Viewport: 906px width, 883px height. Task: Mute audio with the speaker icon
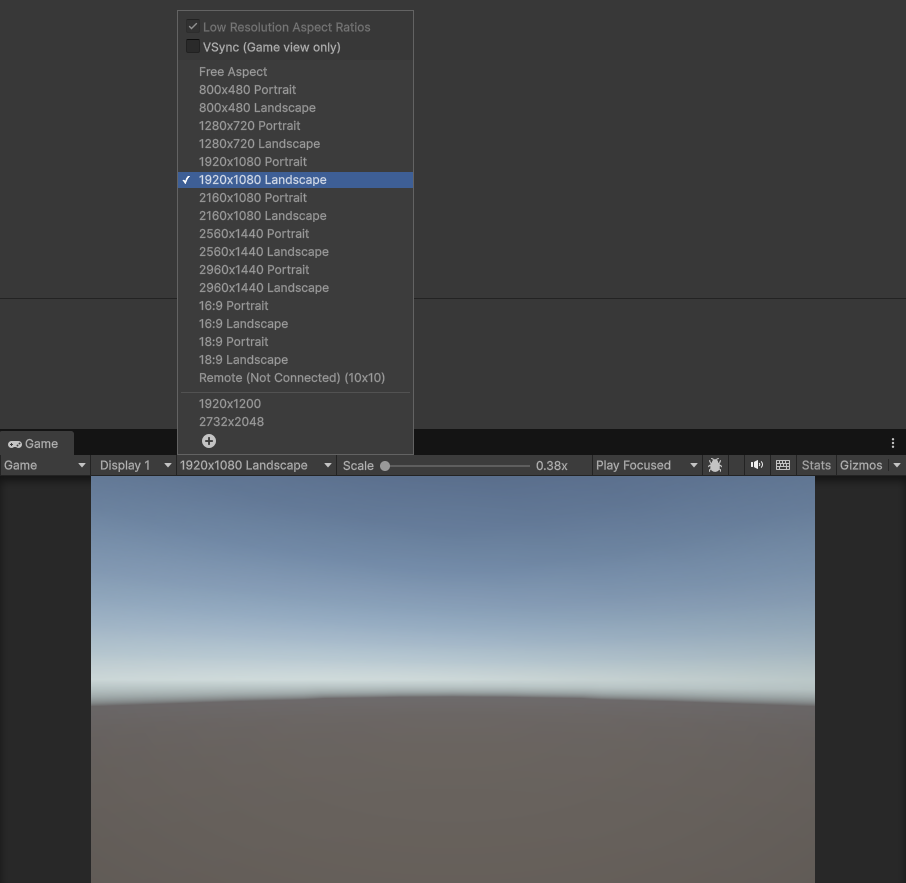(757, 465)
